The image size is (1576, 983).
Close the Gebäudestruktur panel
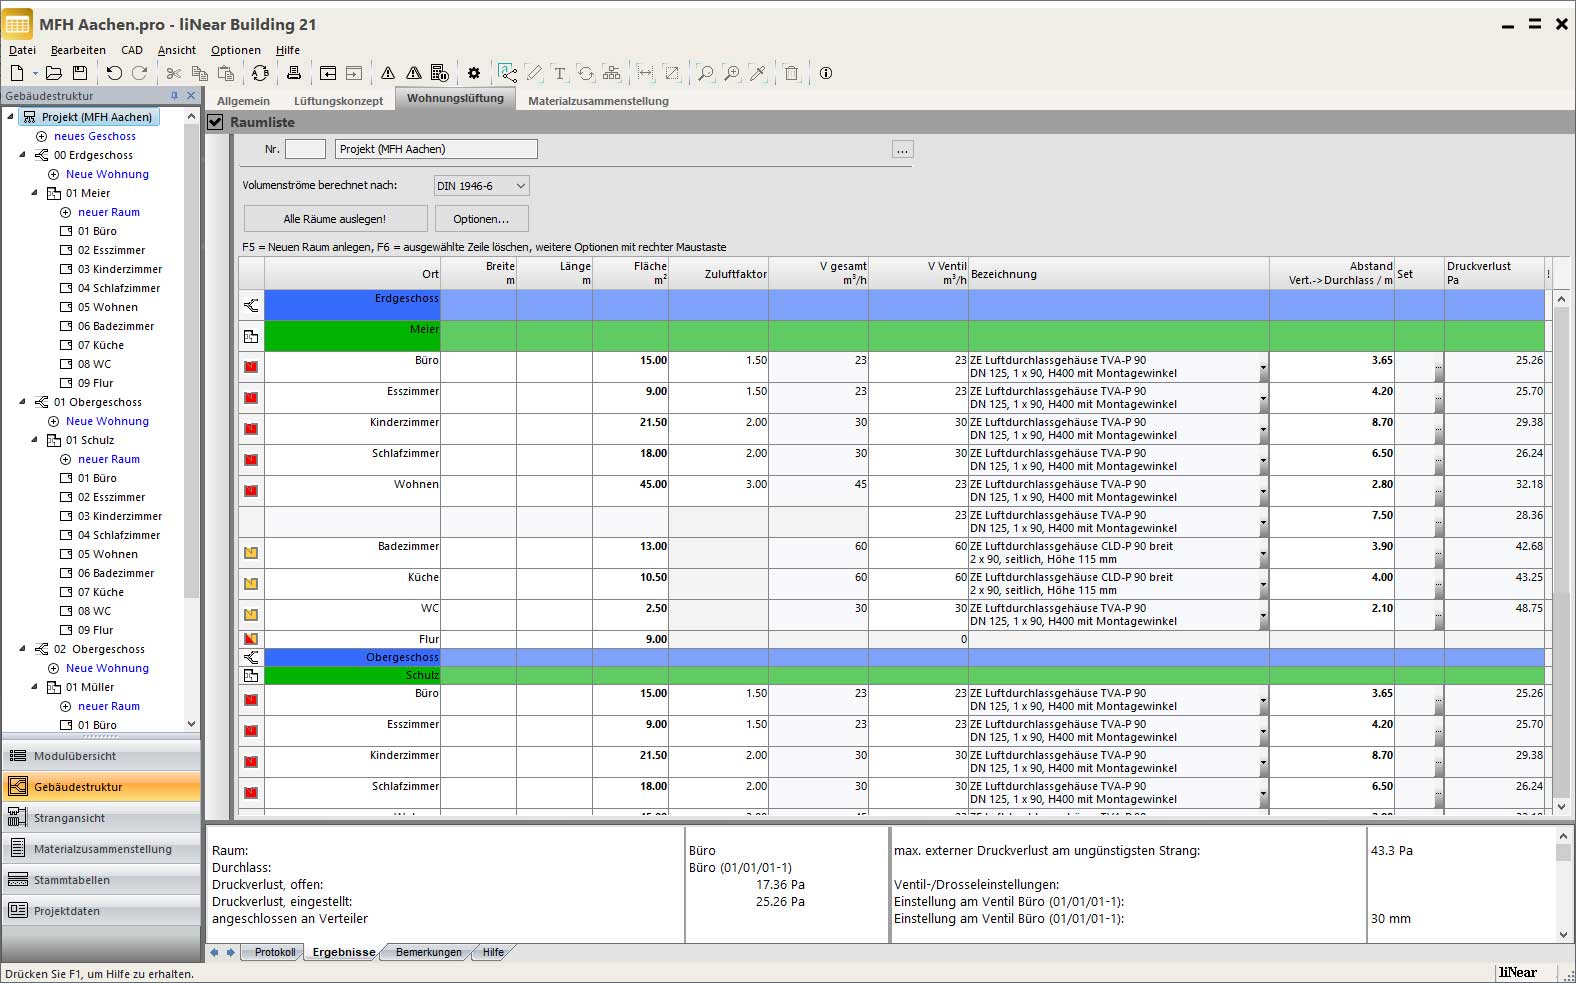pos(191,96)
